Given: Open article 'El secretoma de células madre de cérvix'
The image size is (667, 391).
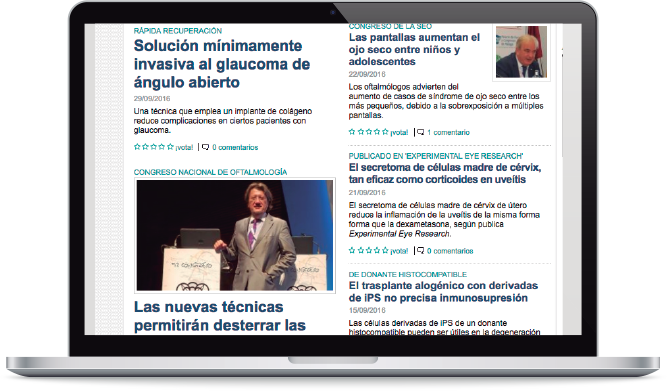Looking at the screenshot, I should pos(445,173).
